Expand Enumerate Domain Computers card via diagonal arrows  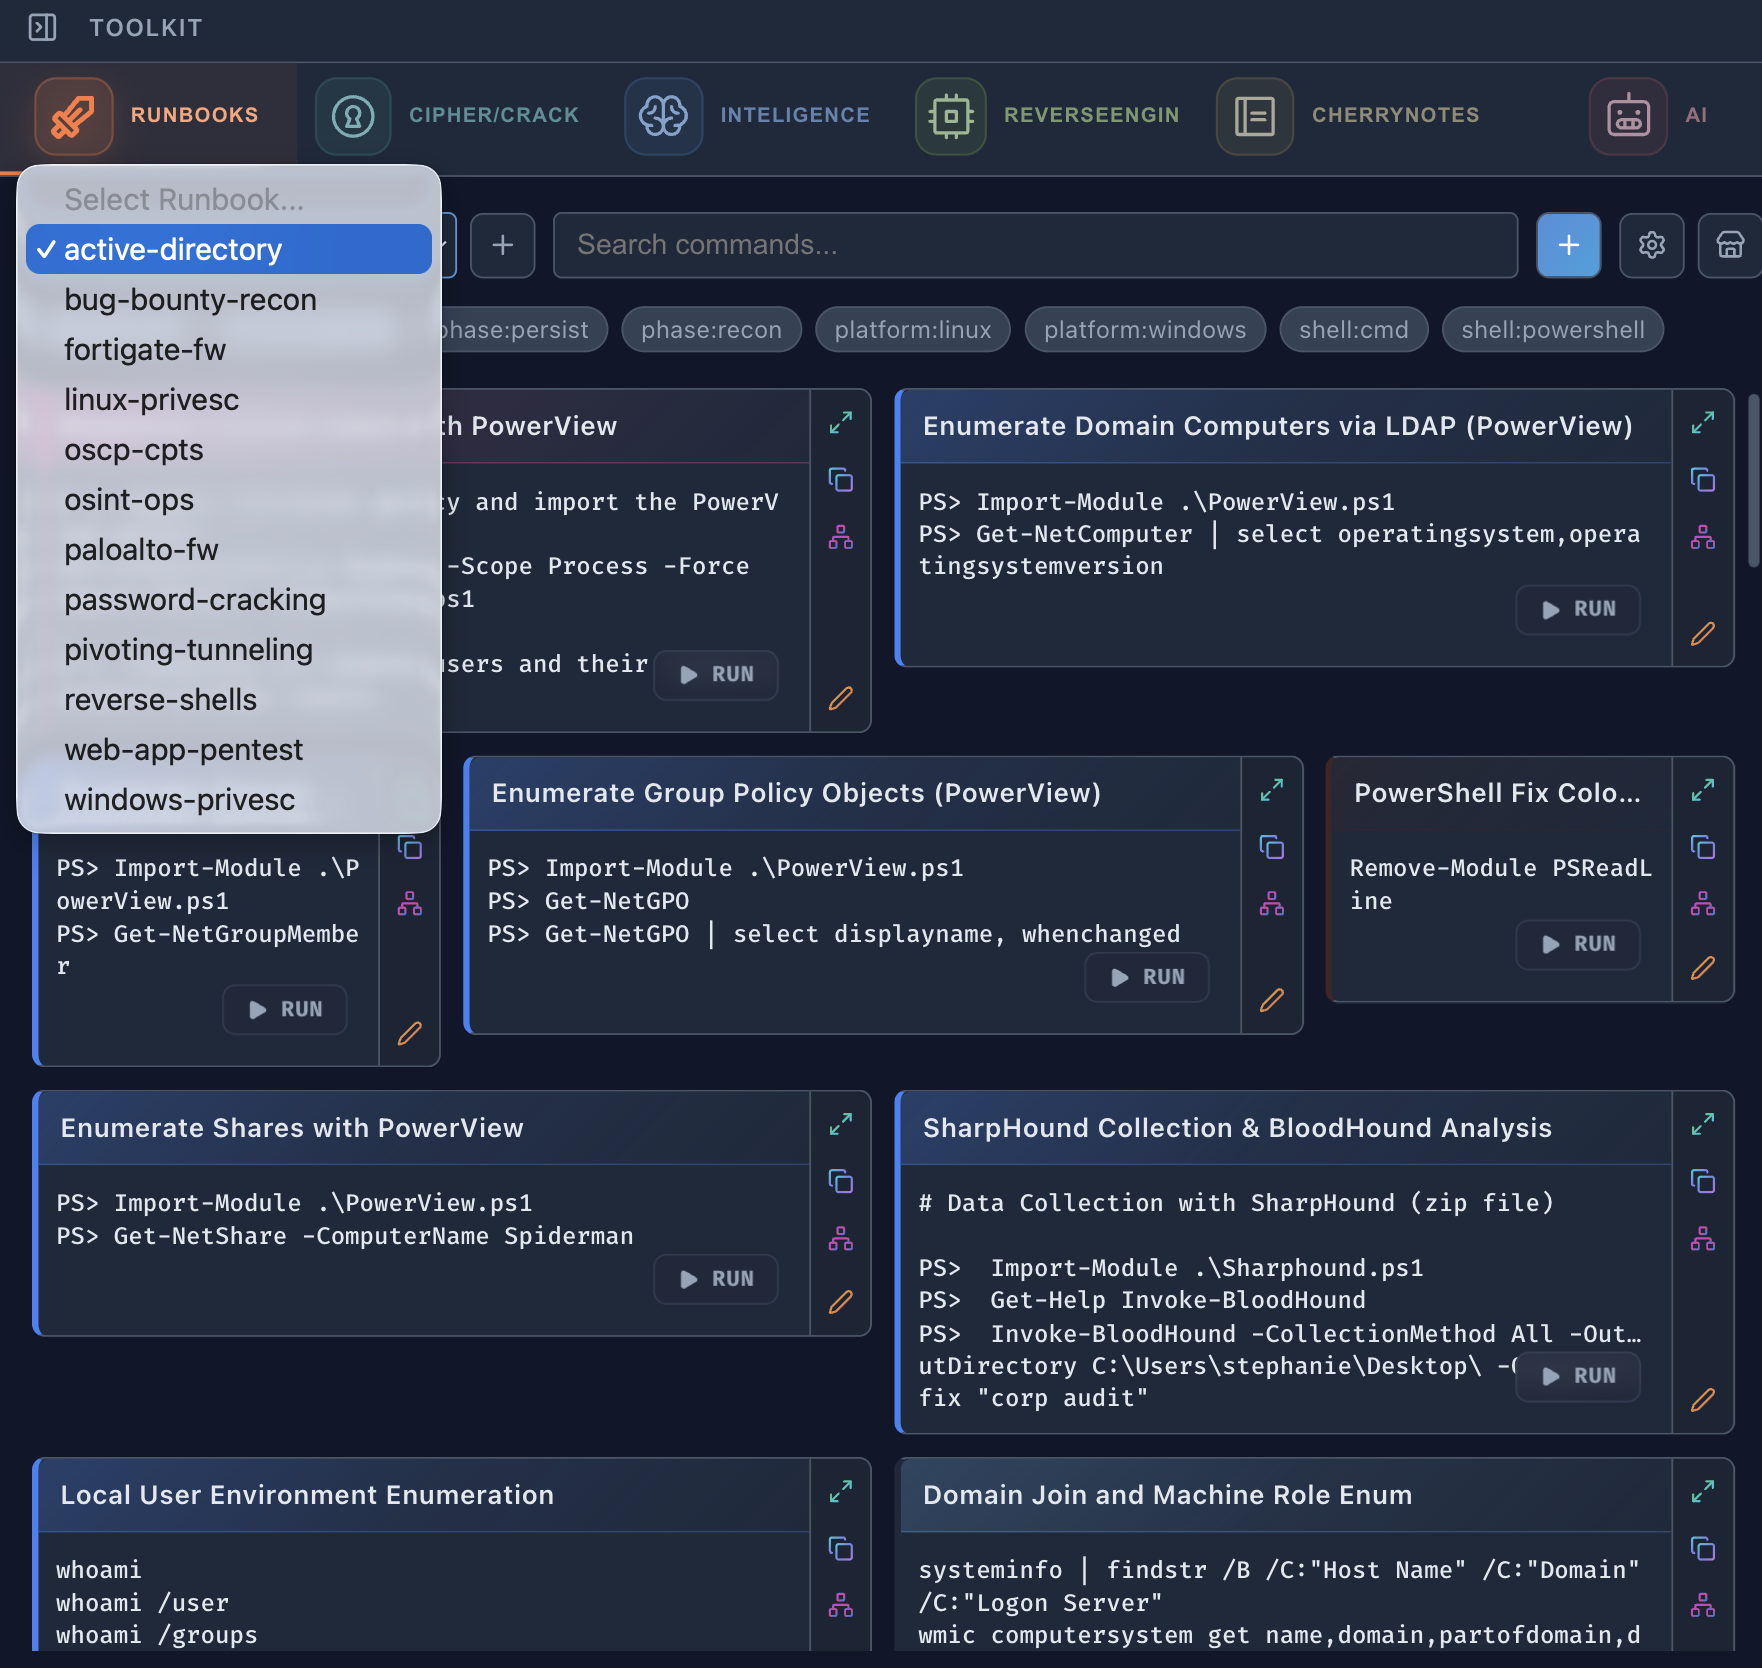tap(1703, 424)
